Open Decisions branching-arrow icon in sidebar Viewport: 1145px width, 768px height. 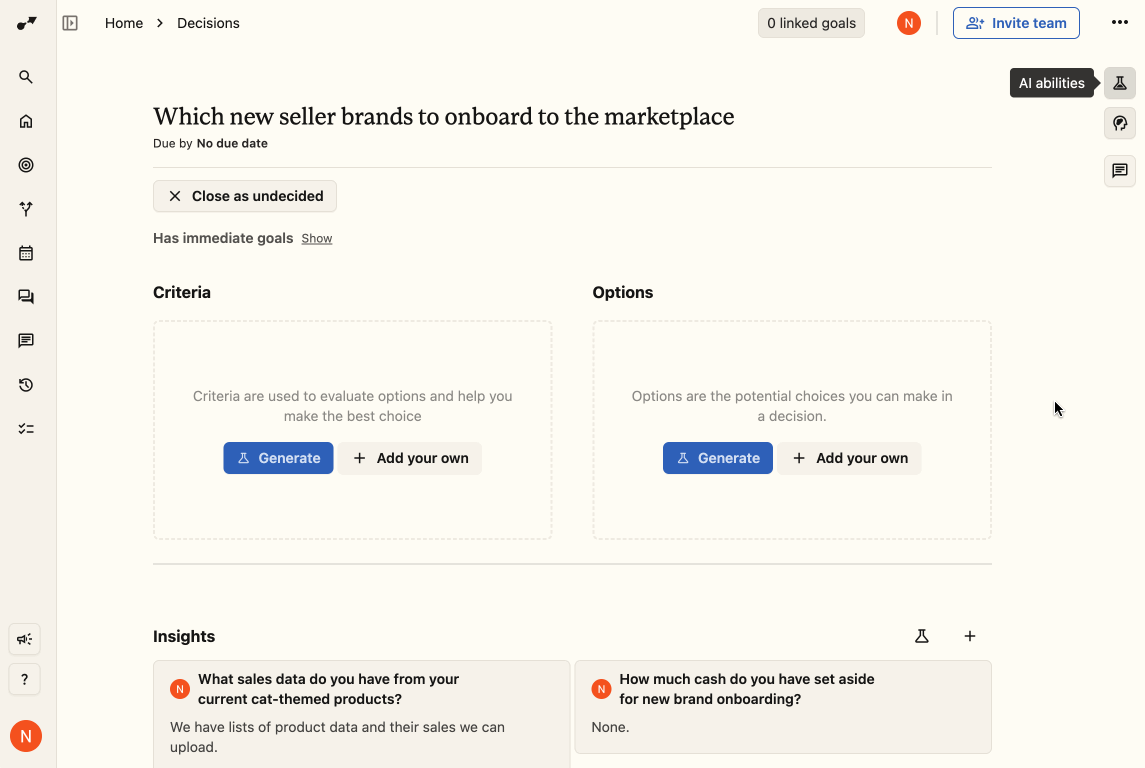click(x=26, y=210)
